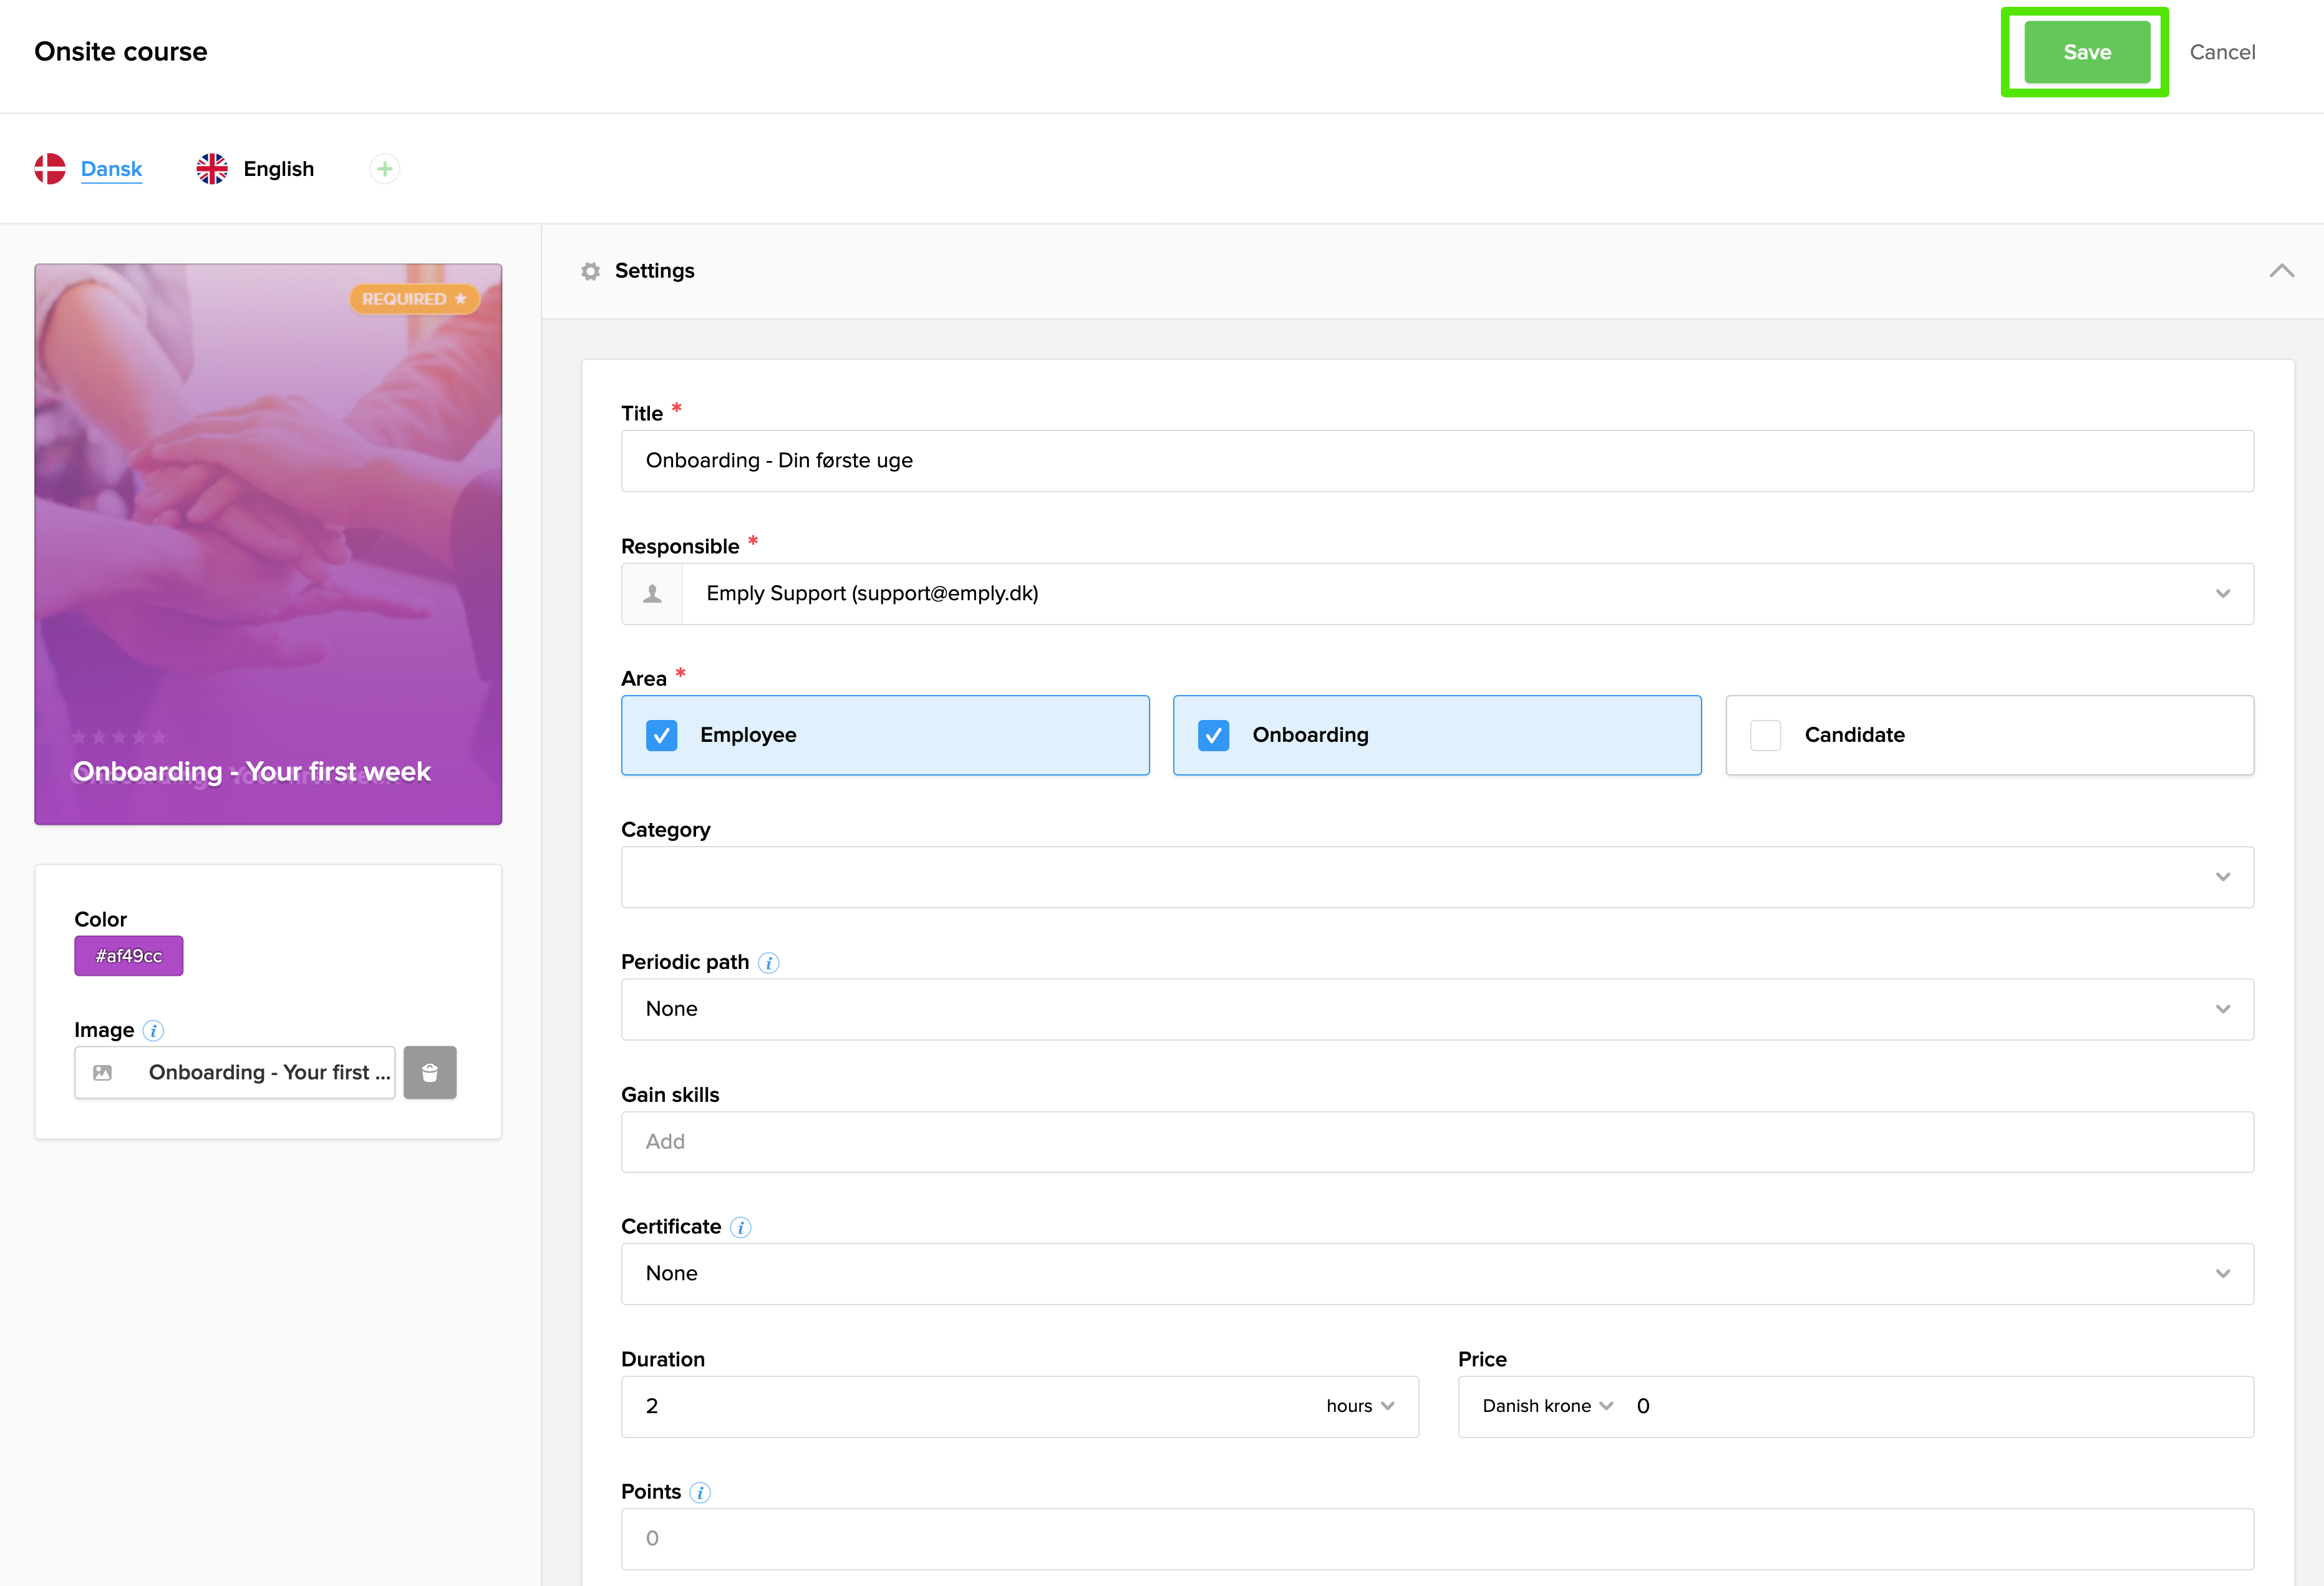
Task: Select the Dansk language tab
Action: (111, 169)
